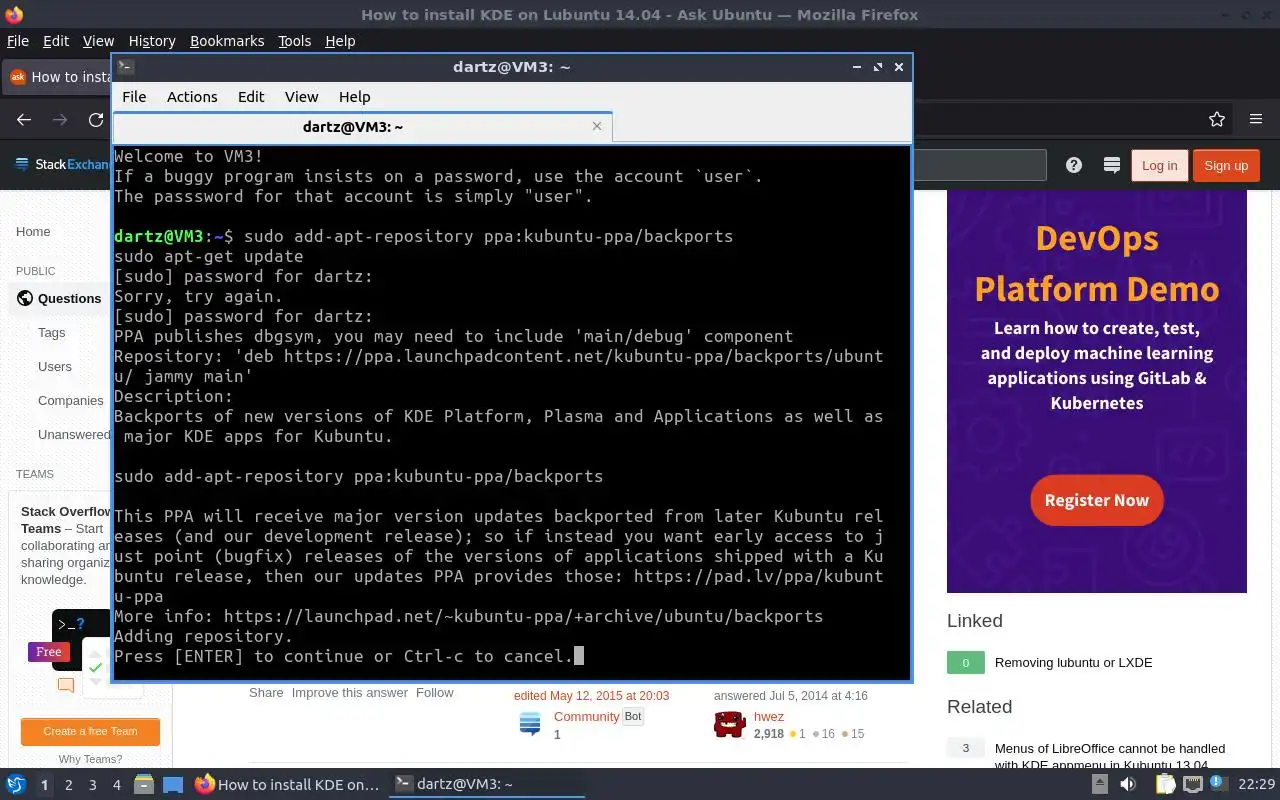Switch to dartz@VM3 terminal in taskbar
The height and width of the screenshot is (800, 1280).
tap(487, 784)
